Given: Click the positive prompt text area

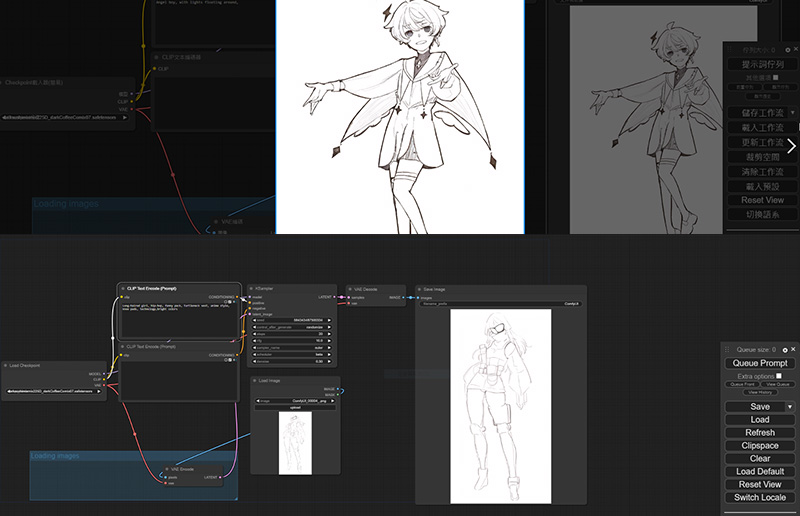Looking at the screenshot, I should 179,321.
